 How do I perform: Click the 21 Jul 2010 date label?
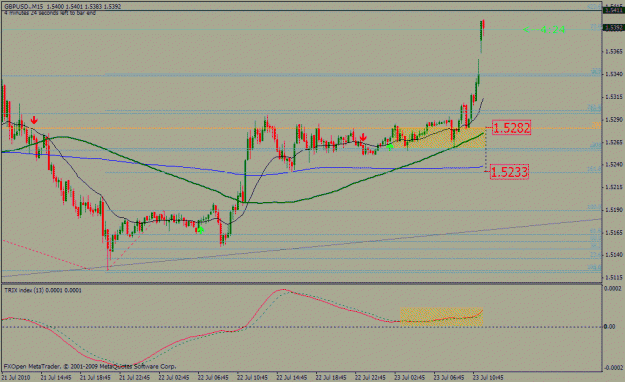tap(16, 377)
